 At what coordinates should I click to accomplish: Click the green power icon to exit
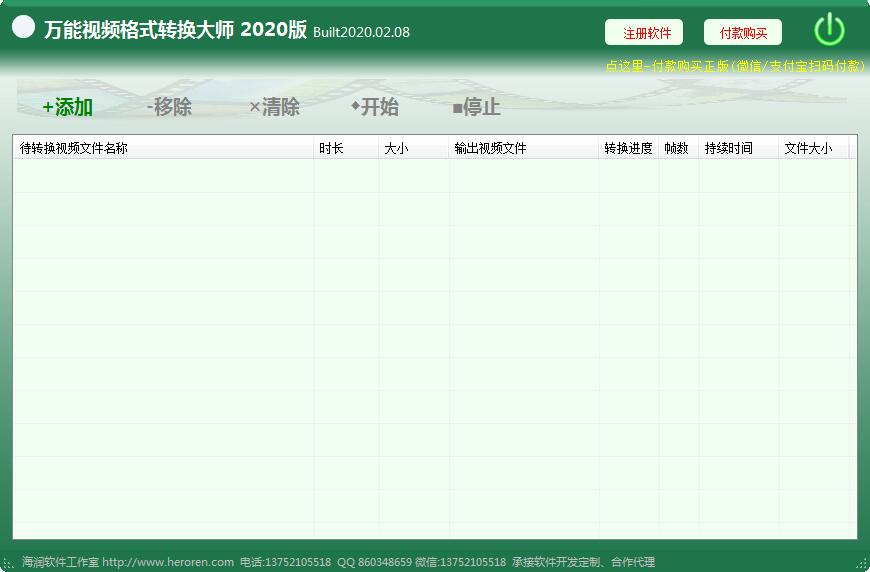[829, 30]
